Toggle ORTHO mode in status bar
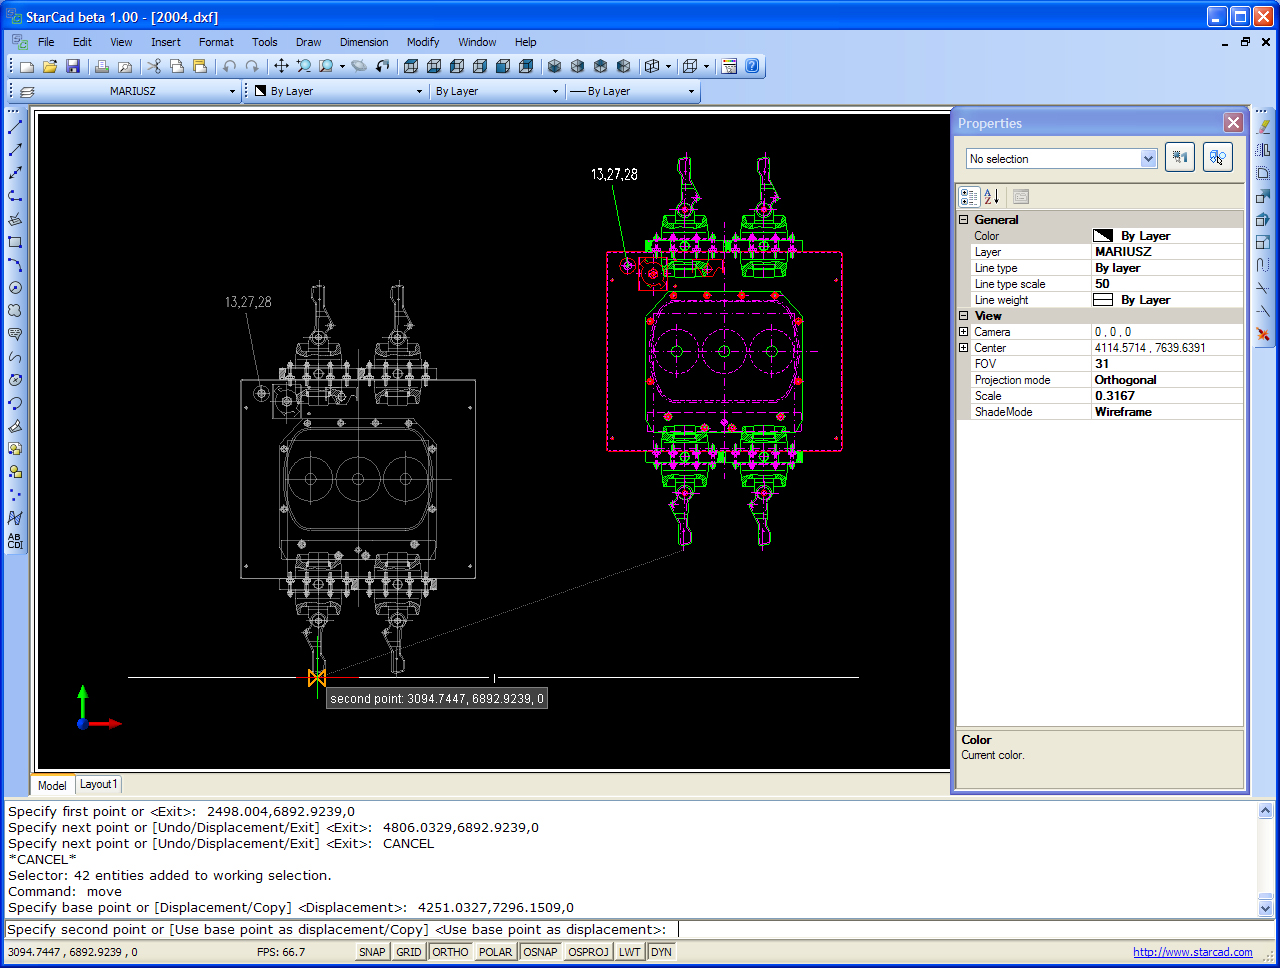1280x968 pixels. pyautogui.click(x=450, y=952)
